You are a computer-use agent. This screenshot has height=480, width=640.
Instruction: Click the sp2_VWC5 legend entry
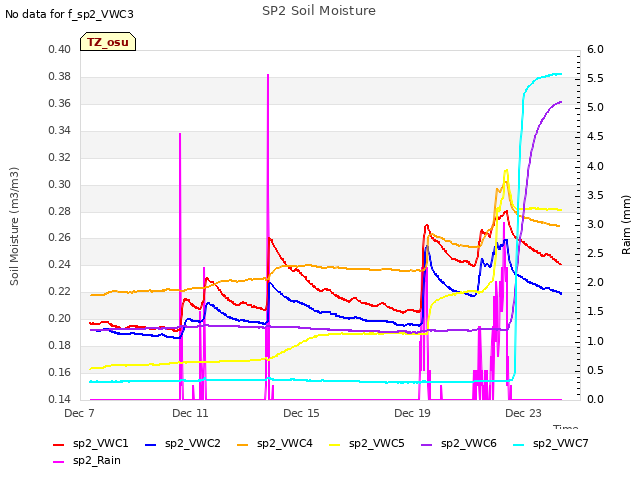pyautogui.click(x=367, y=443)
